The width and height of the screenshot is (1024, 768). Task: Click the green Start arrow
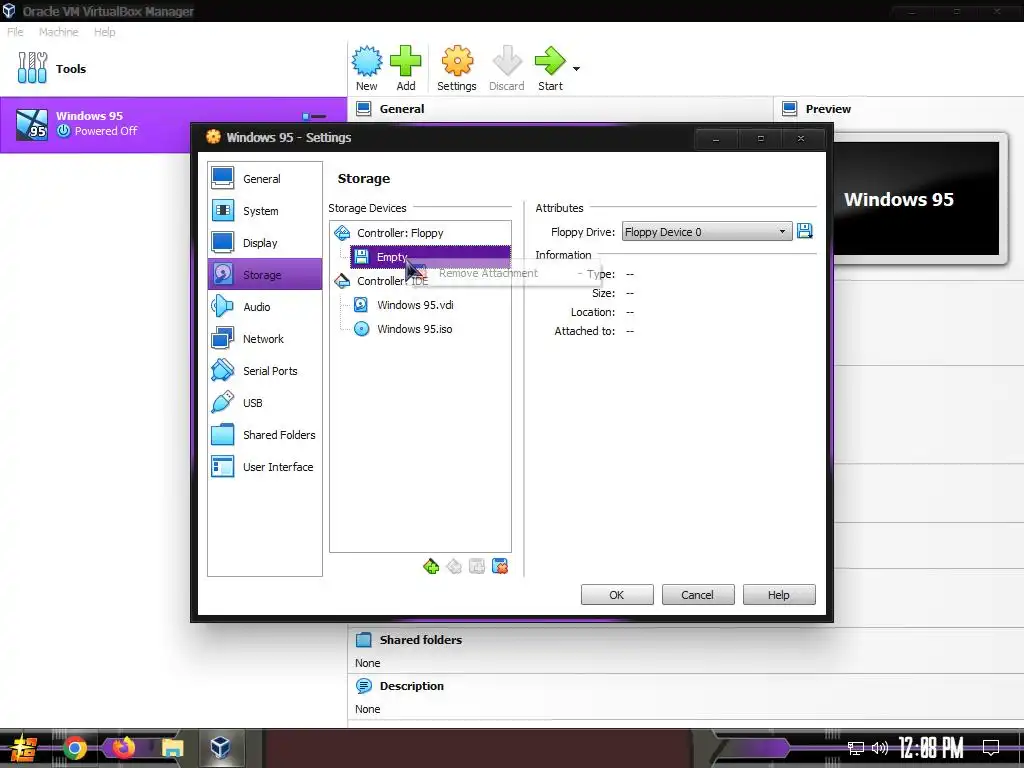550,69
